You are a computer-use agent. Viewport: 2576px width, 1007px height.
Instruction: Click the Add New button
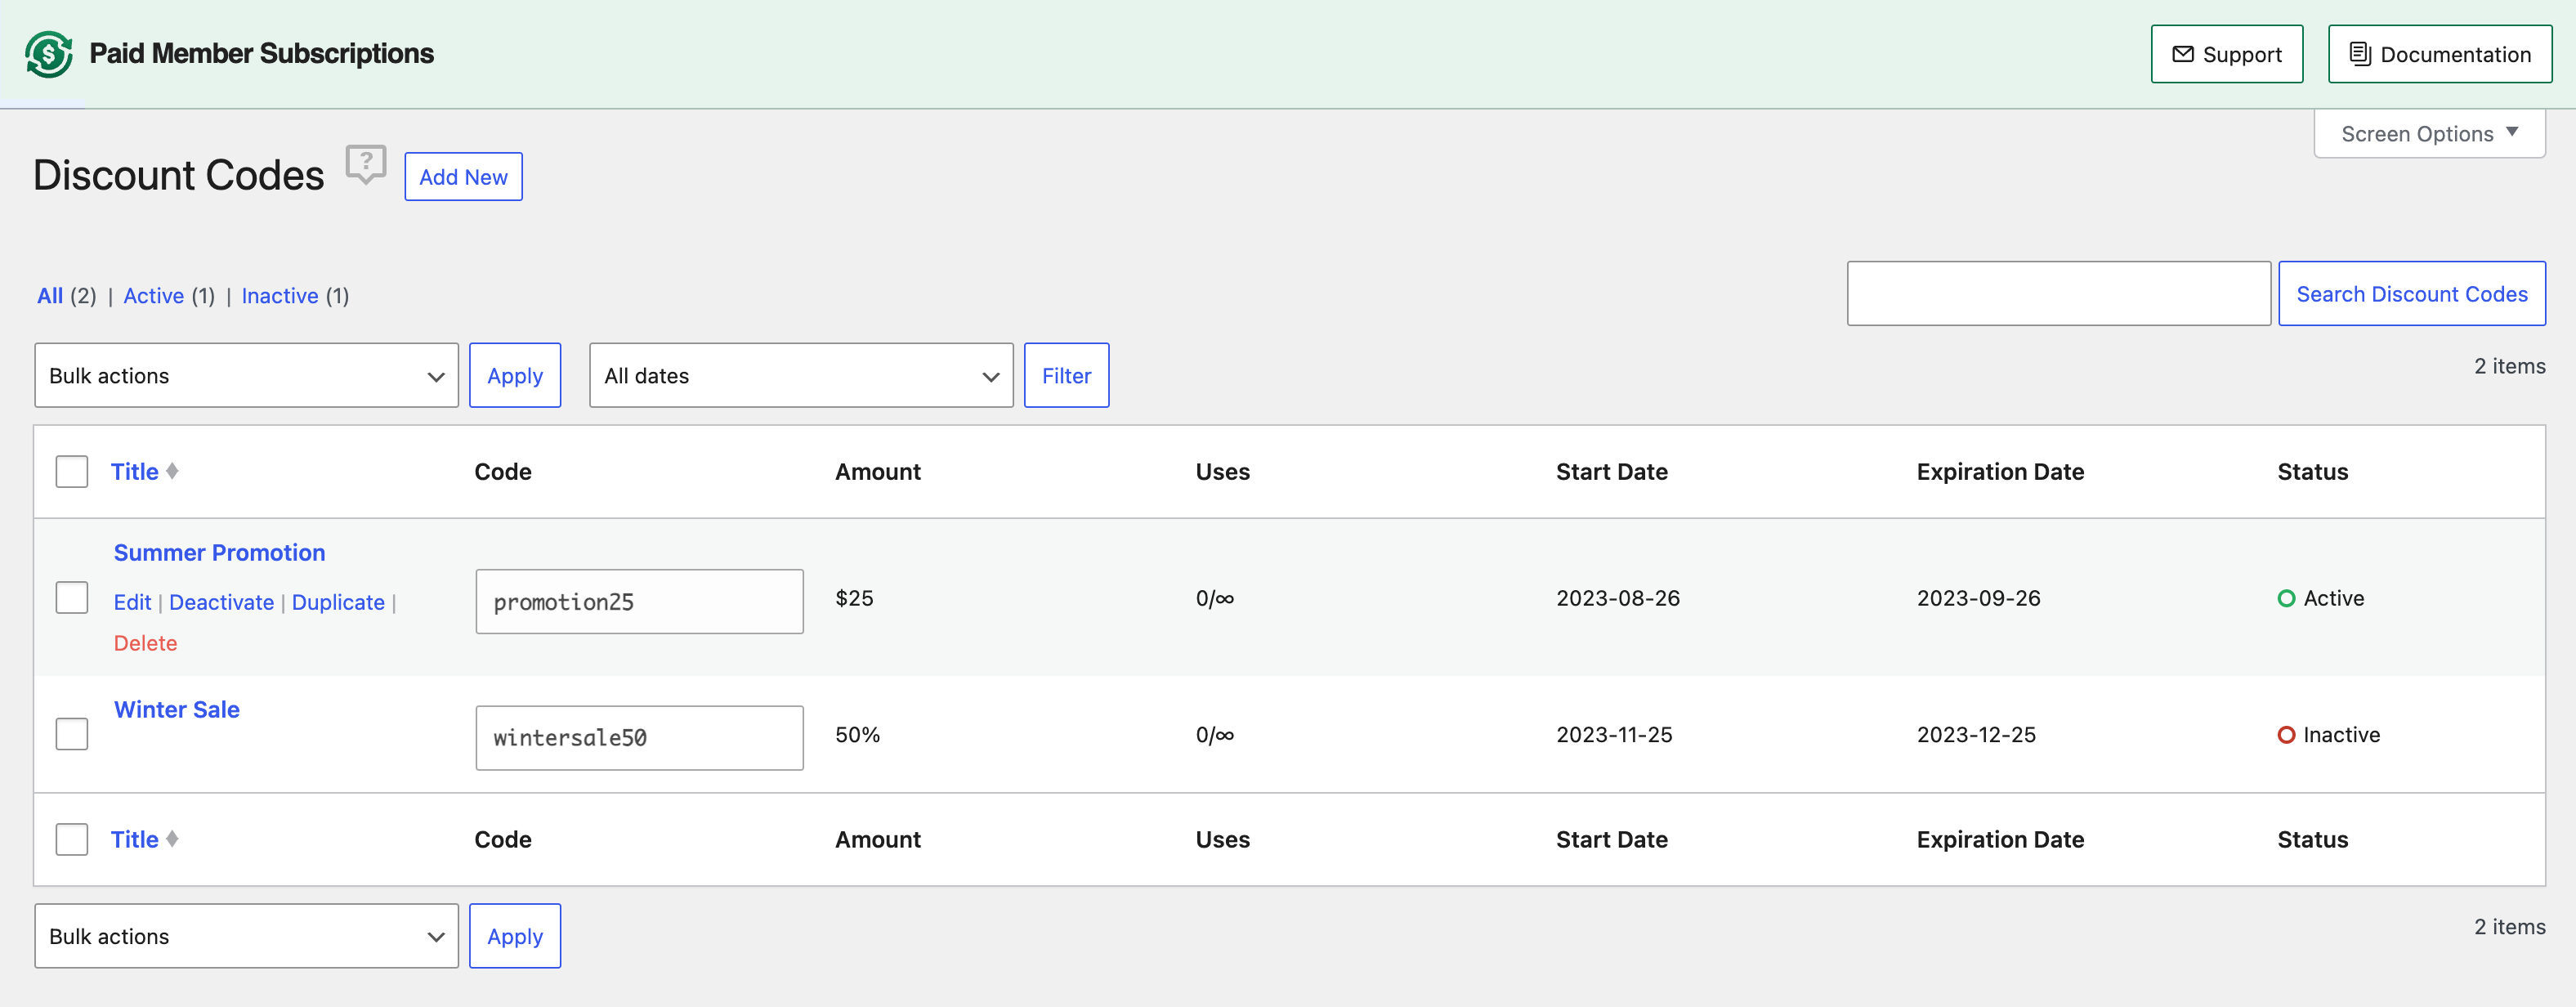coord(463,177)
